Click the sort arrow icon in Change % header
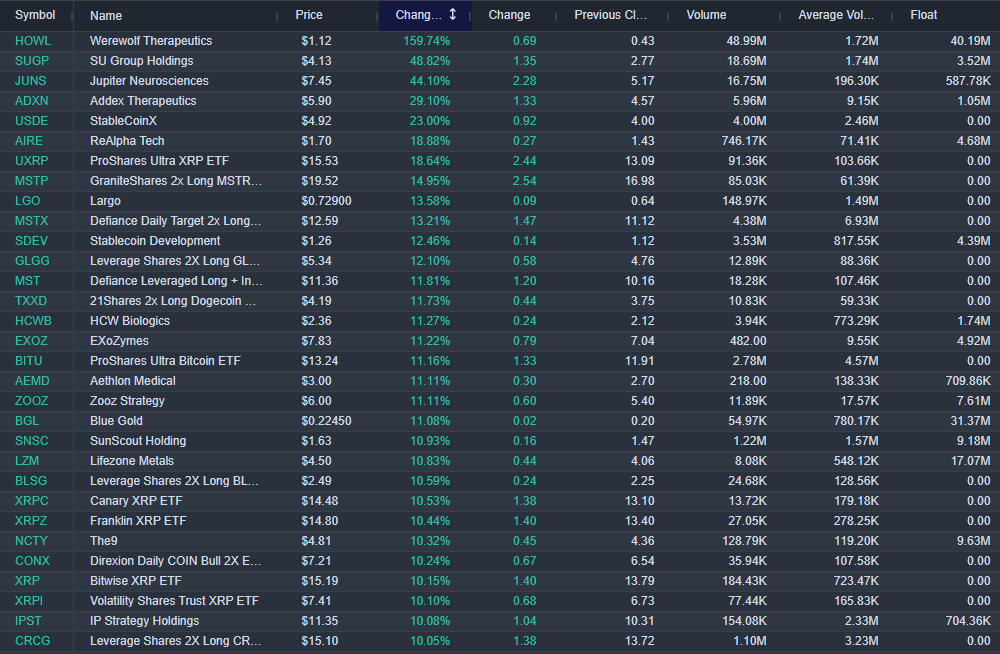This screenshot has height=654, width=1000. pyautogui.click(x=453, y=15)
